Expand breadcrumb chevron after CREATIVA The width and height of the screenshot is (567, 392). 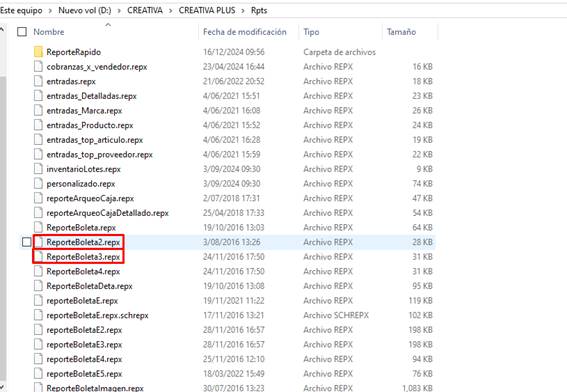[x=170, y=11]
